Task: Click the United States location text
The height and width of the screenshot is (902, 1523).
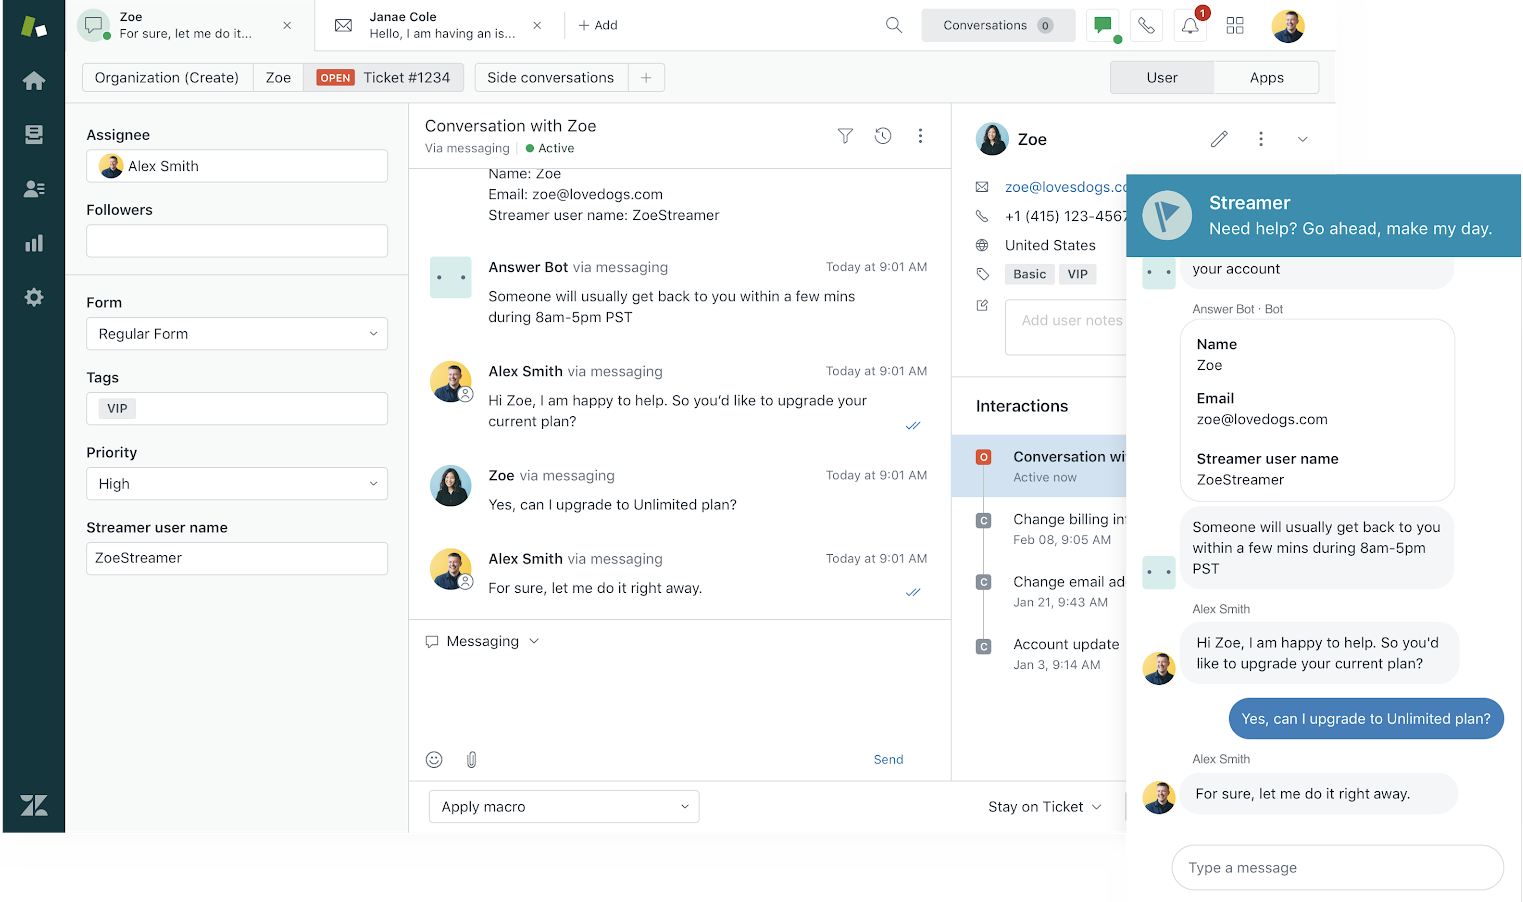Action: [x=1050, y=246]
